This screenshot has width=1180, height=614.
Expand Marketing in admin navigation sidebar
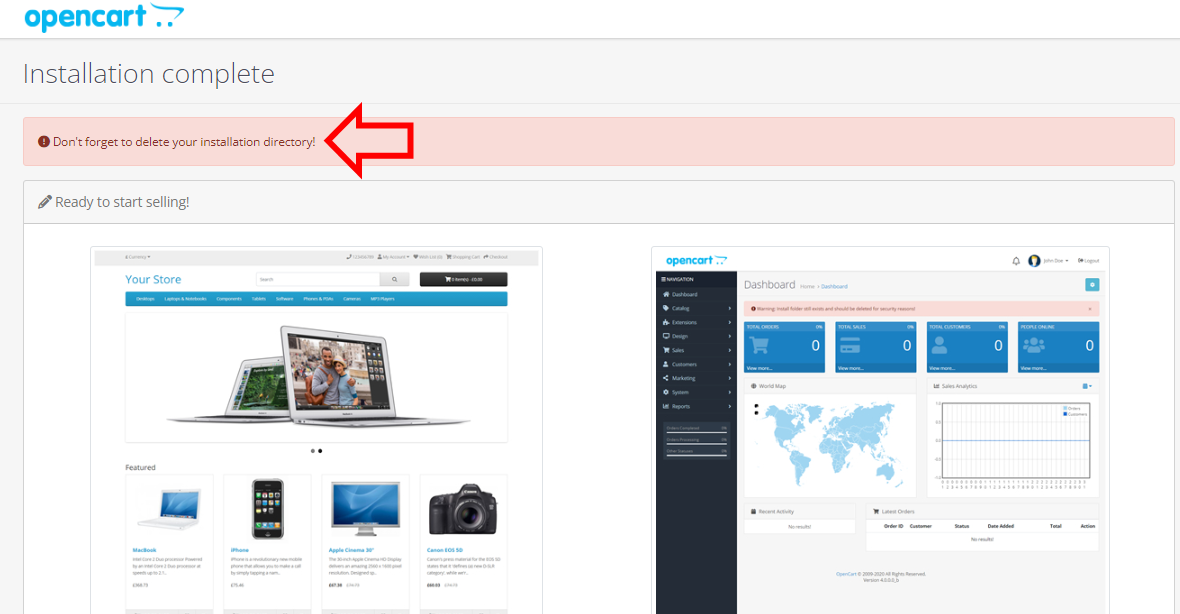pos(696,378)
